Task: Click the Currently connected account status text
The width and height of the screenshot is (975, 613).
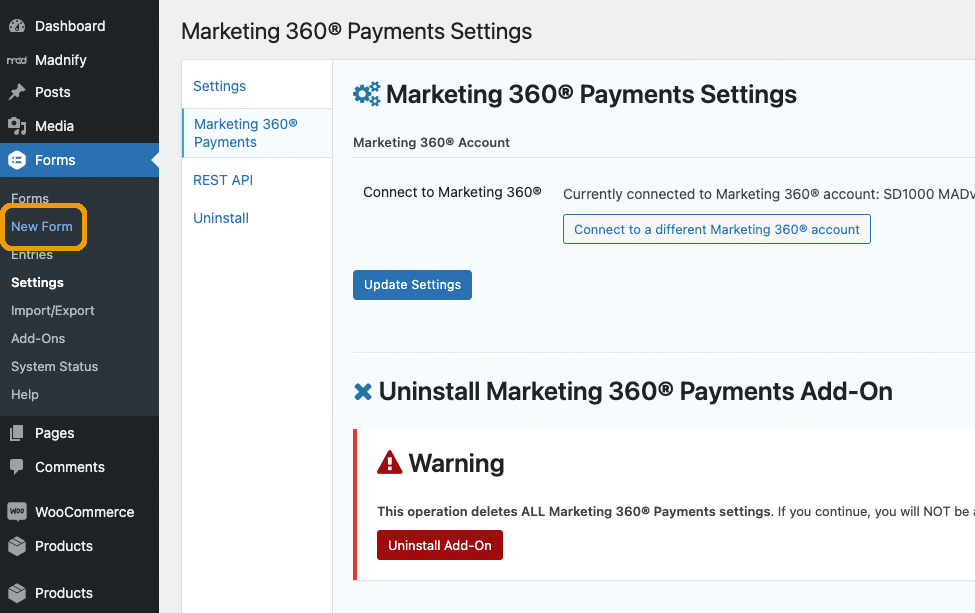Action: [769, 194]
